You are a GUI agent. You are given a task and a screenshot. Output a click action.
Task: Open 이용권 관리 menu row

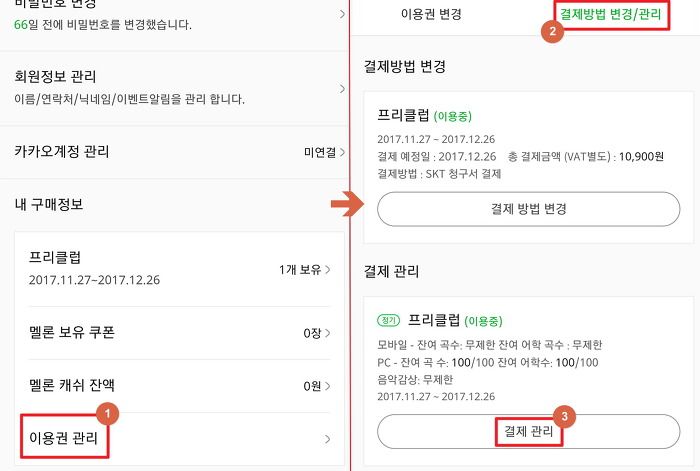[x=179, y=438]
